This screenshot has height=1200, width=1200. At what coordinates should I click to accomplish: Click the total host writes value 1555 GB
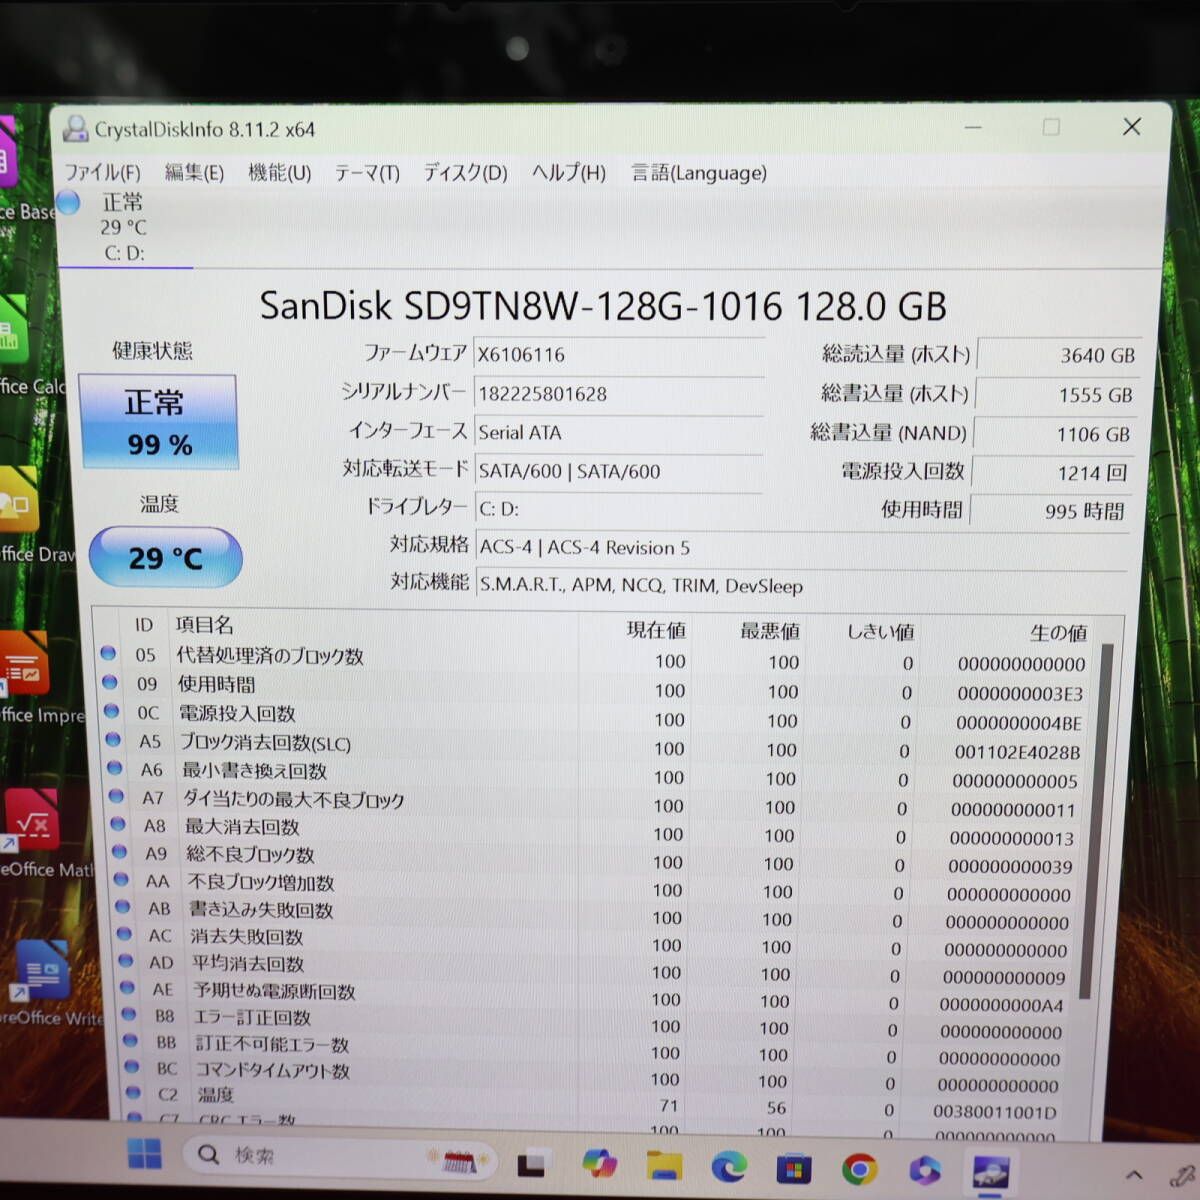click(1057, 395)
